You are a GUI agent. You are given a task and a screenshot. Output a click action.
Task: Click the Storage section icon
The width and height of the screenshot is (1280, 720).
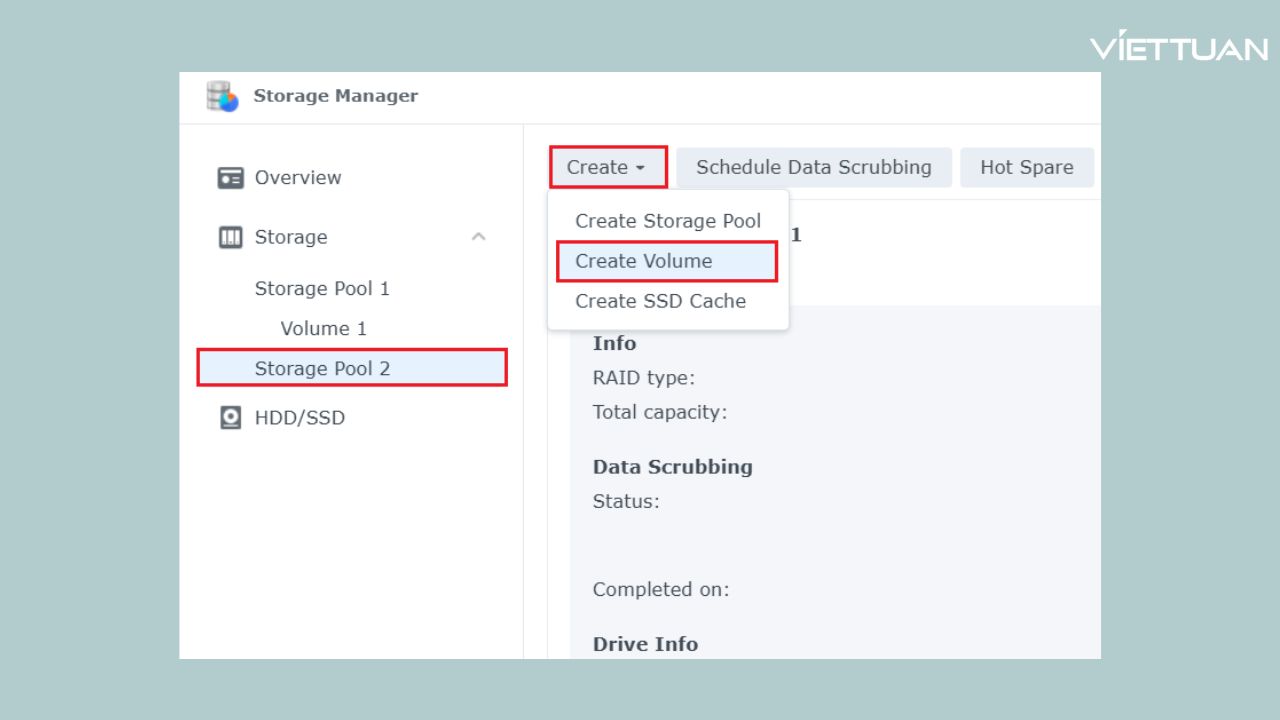231,237
